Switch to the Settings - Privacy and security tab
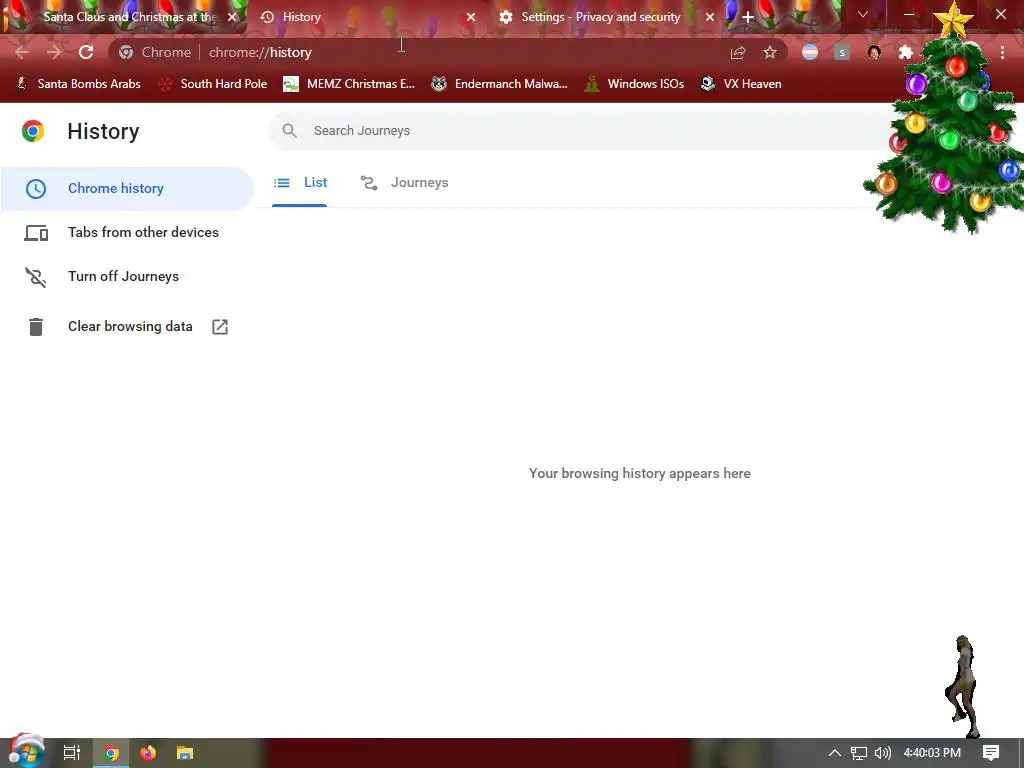Image resolution: width=1024 pixels, height=768 pixels. coord(601,17)
